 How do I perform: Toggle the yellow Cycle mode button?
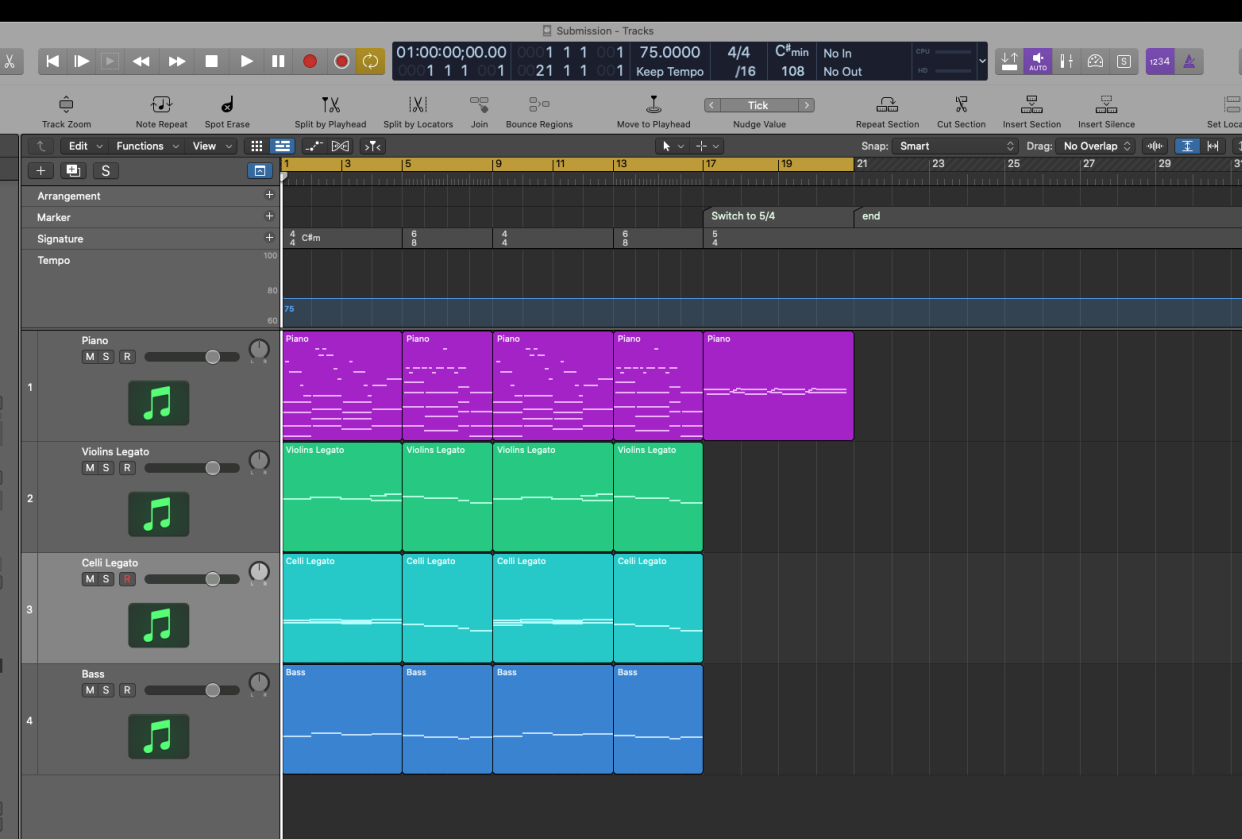click(x=370, y=61)
